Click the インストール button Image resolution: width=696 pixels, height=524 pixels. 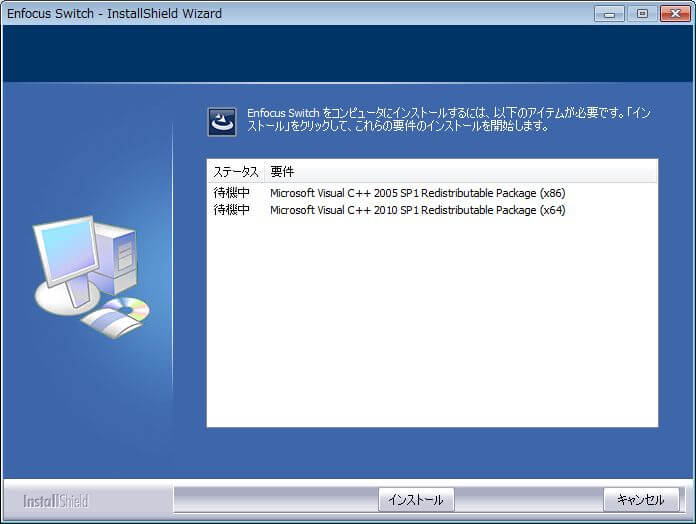[416, 500]
